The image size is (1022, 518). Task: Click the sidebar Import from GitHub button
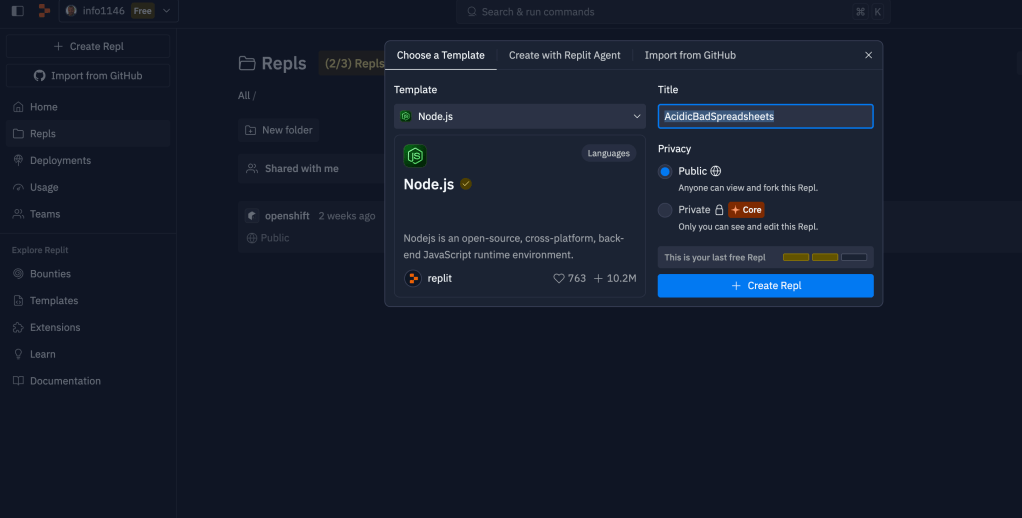(x=88, y=76)
